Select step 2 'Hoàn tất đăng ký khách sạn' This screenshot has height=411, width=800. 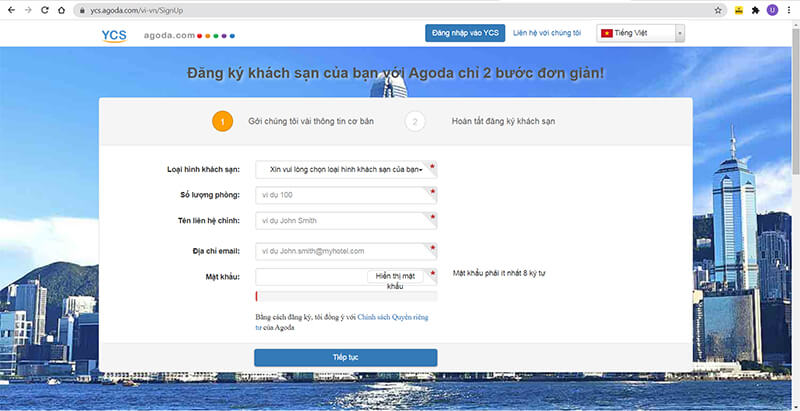pos(503,121)
